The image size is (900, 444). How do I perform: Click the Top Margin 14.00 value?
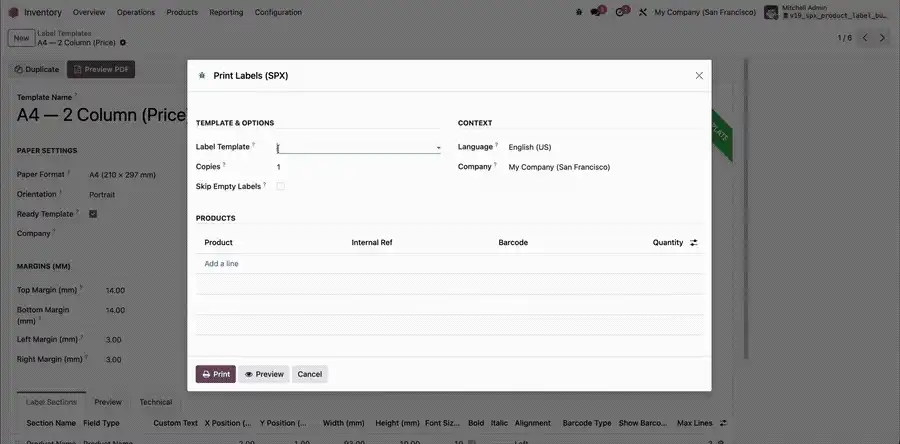click(115, 291)
